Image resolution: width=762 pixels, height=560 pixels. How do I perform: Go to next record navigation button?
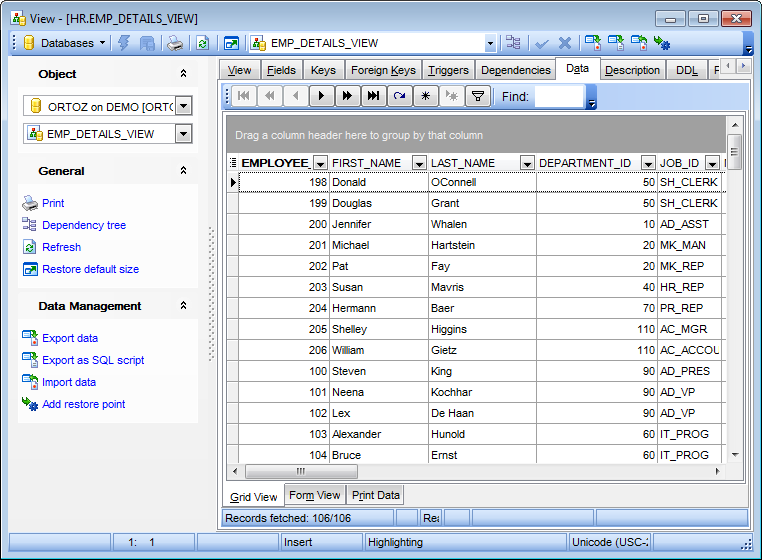[x=321, y=96]
